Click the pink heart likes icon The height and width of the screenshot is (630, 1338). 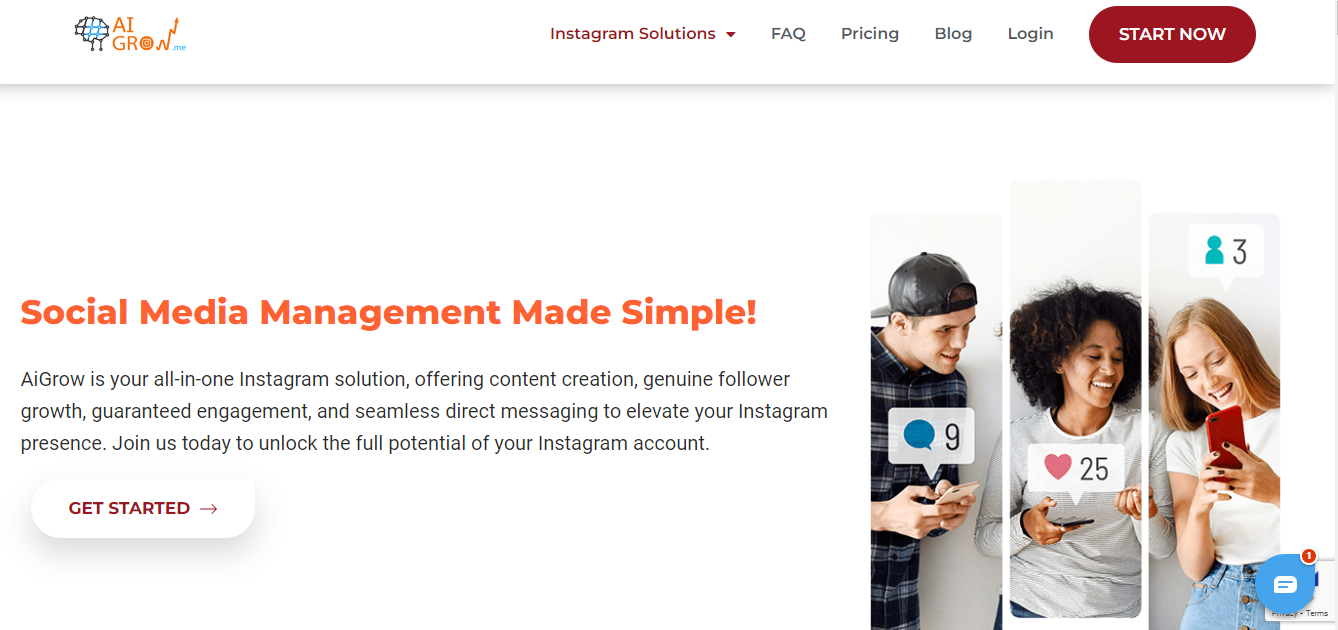pos(1058,466)
